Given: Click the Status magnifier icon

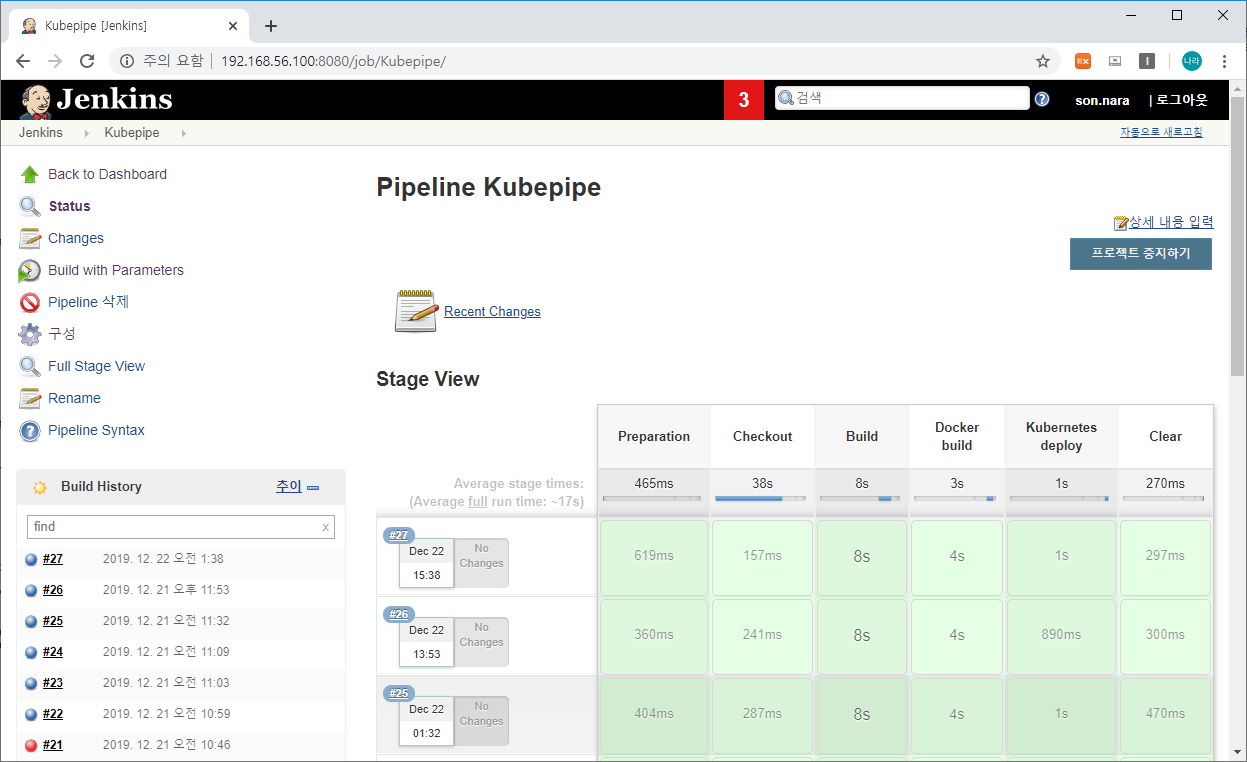Looking at the screenshot, I should tap(30, 206).
